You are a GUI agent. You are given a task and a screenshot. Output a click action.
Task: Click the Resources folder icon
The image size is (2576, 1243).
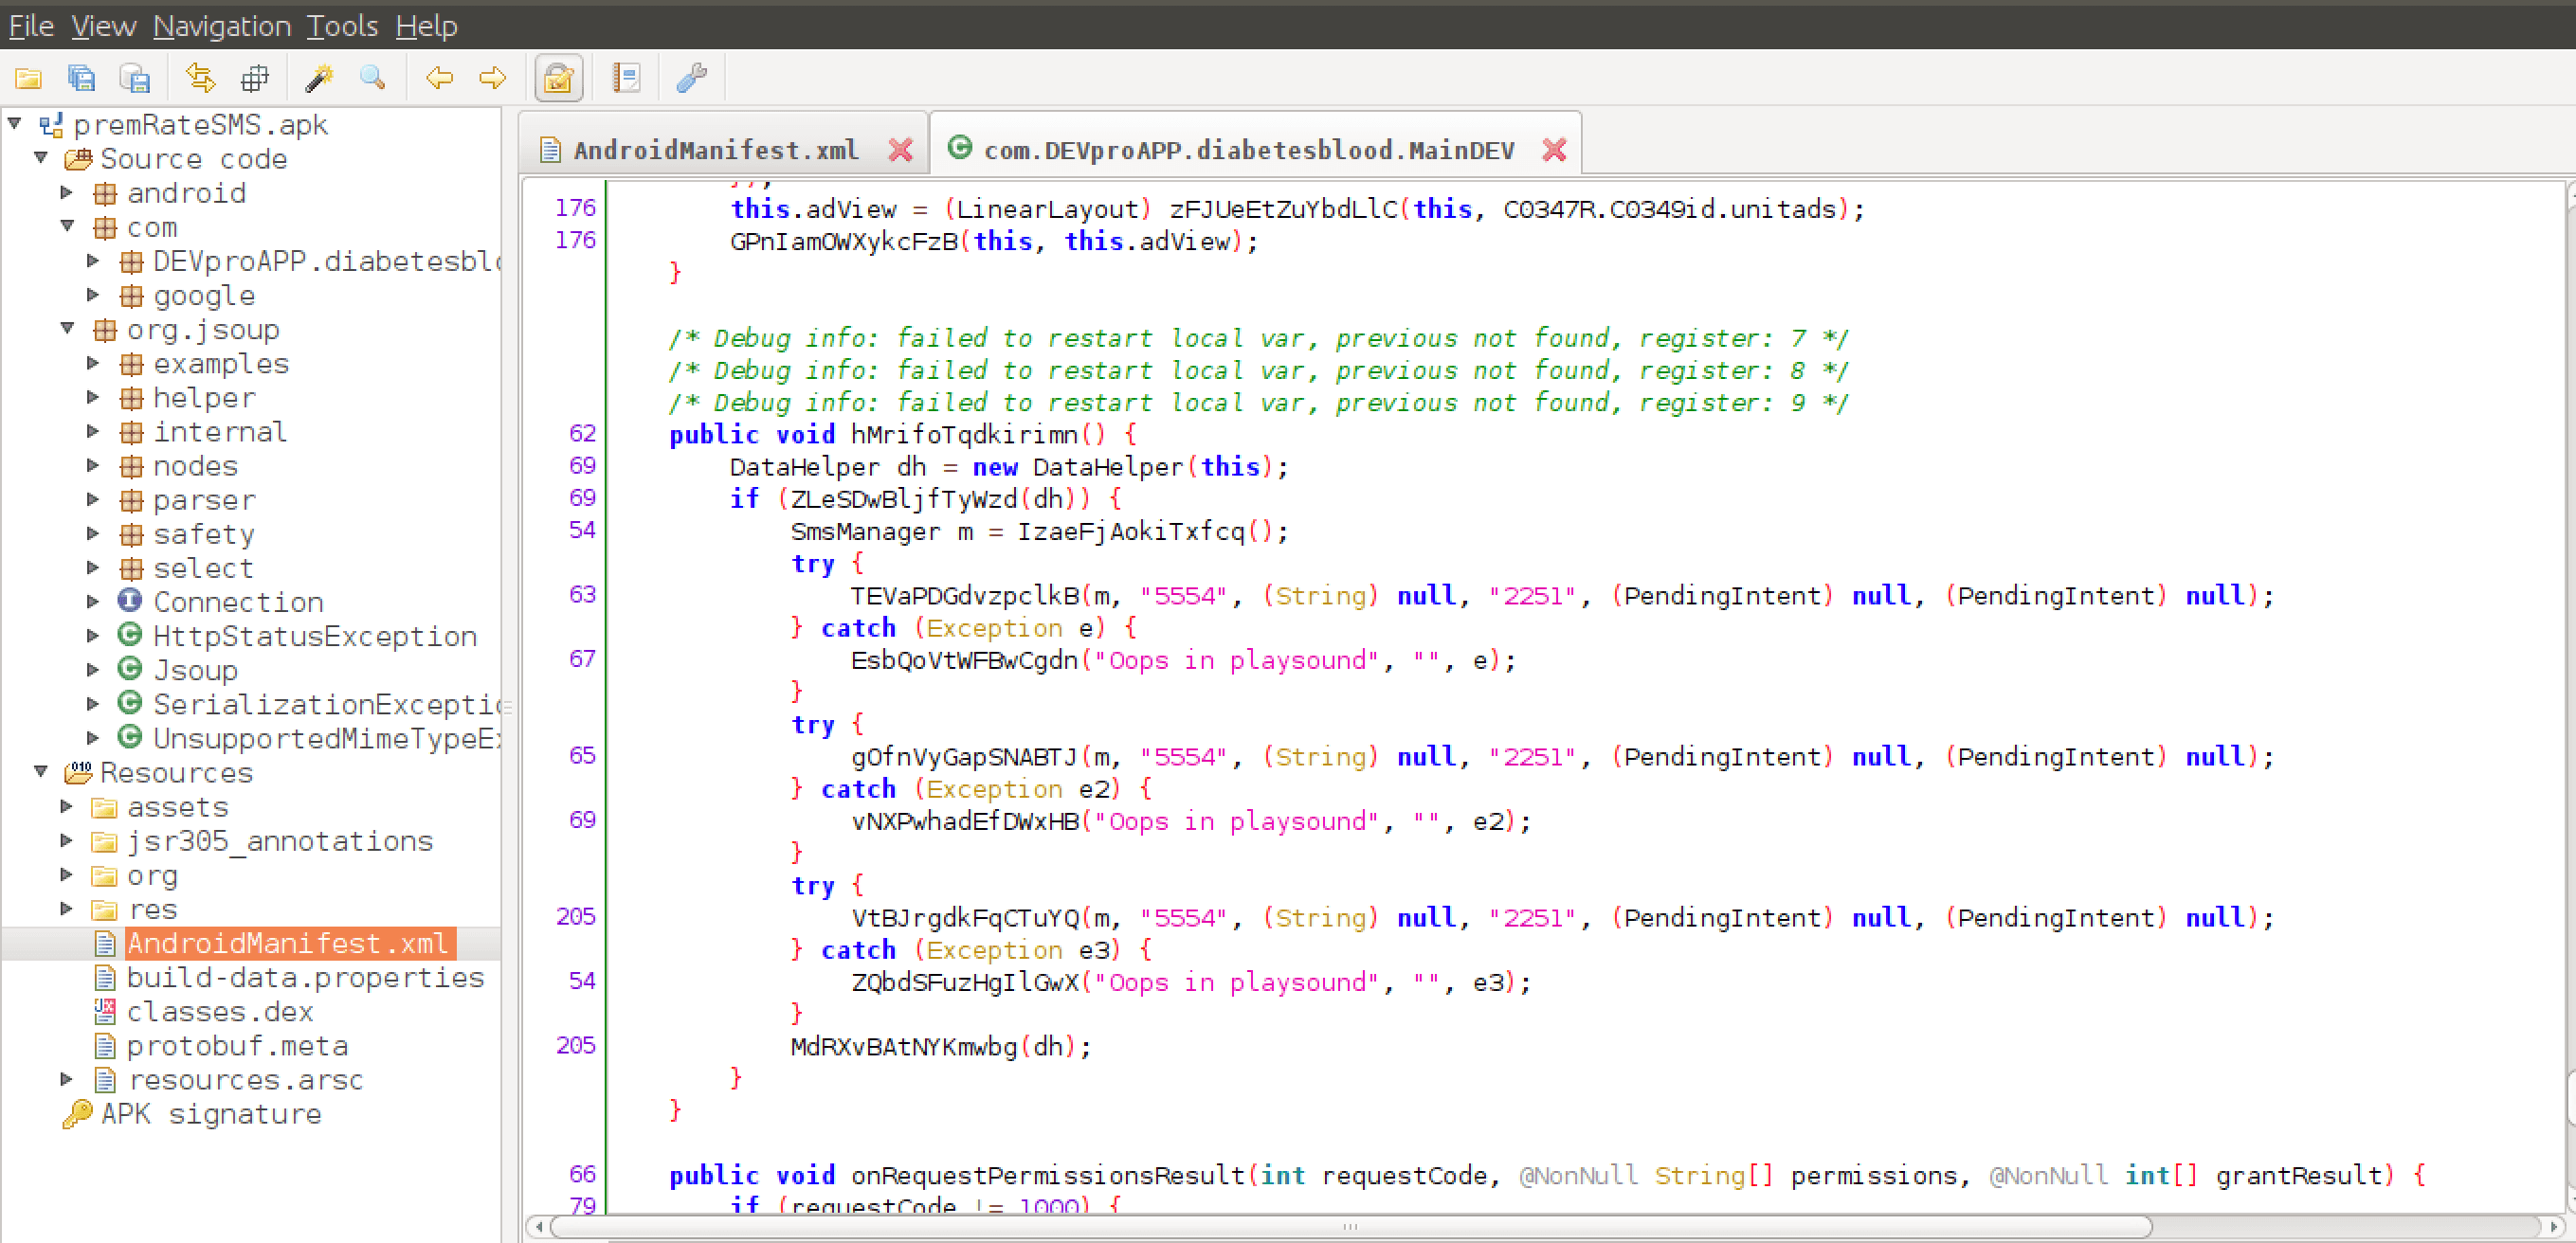tap(78, 773)
